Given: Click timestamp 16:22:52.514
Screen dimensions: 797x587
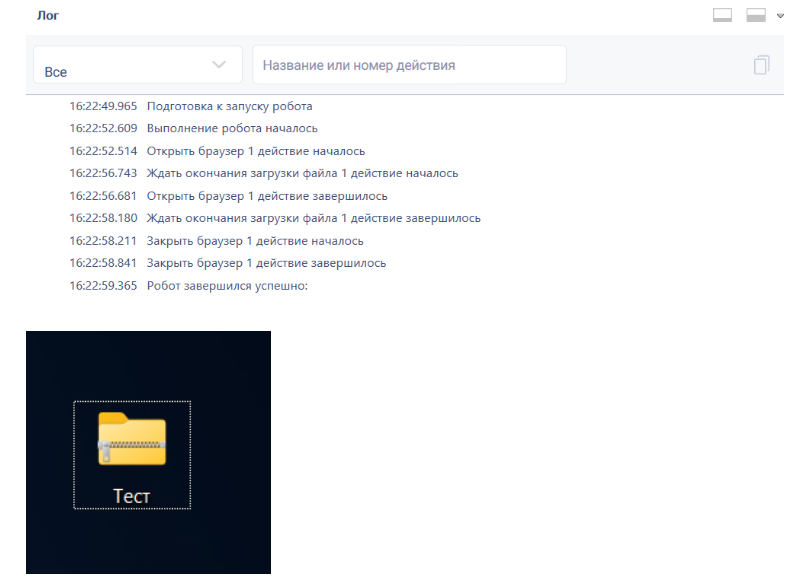Looking at the screenshot, I should coord(103,151).
